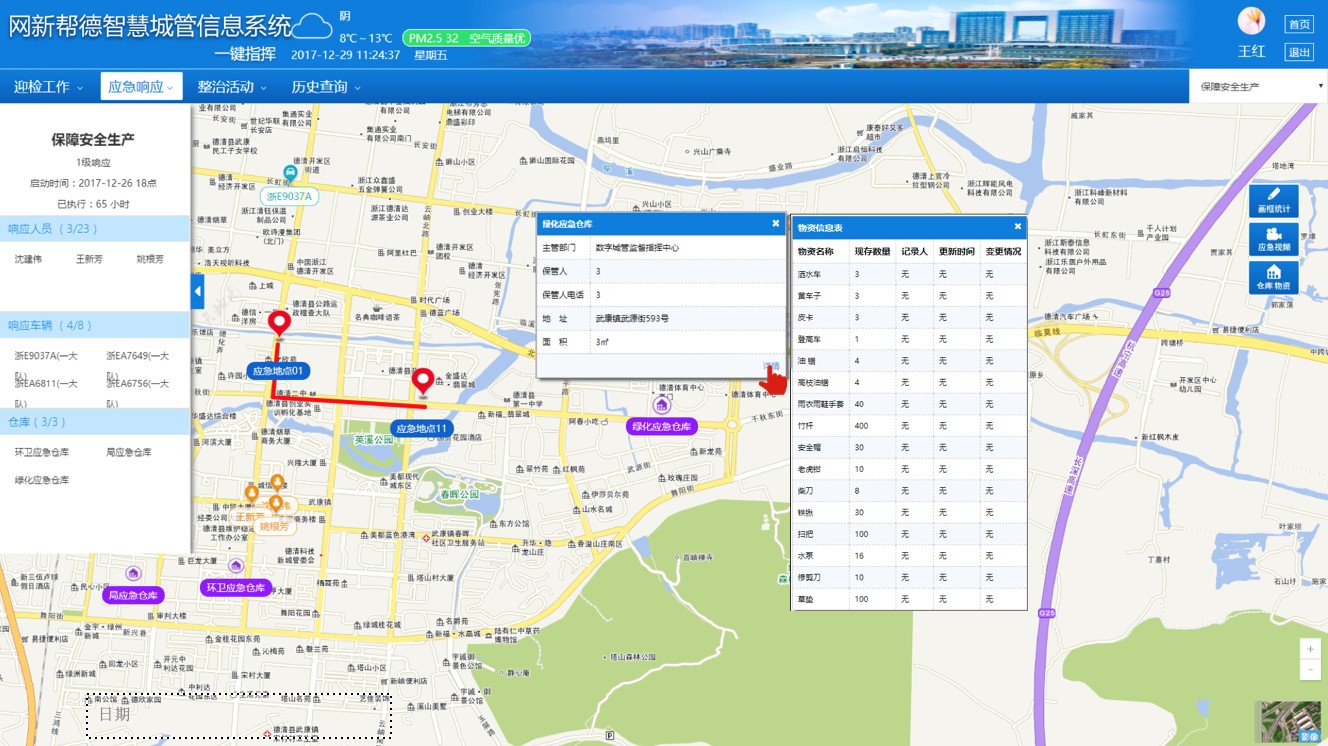Click the 仓库 (3/3) section header
1328x746 pixels.
(95, 421)
